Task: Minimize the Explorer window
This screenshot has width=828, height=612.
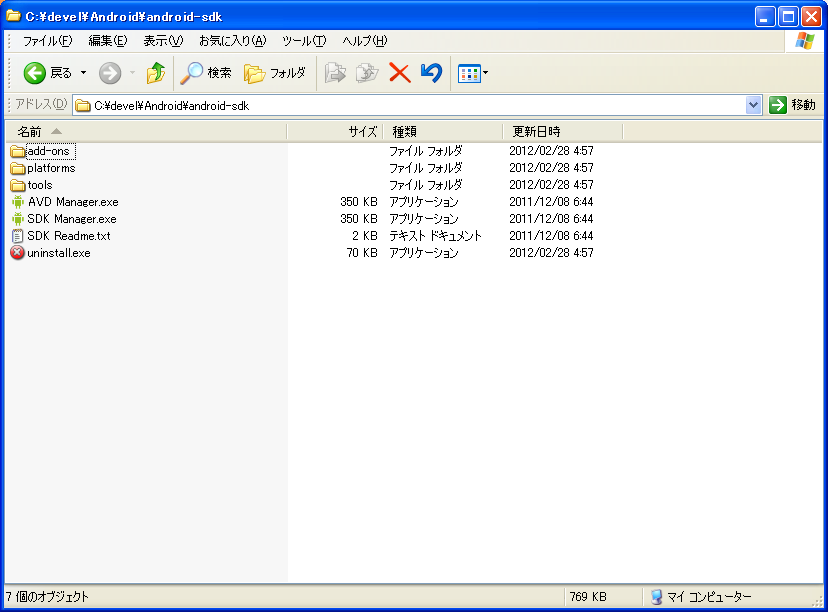Action: click(x=765, y=16)
